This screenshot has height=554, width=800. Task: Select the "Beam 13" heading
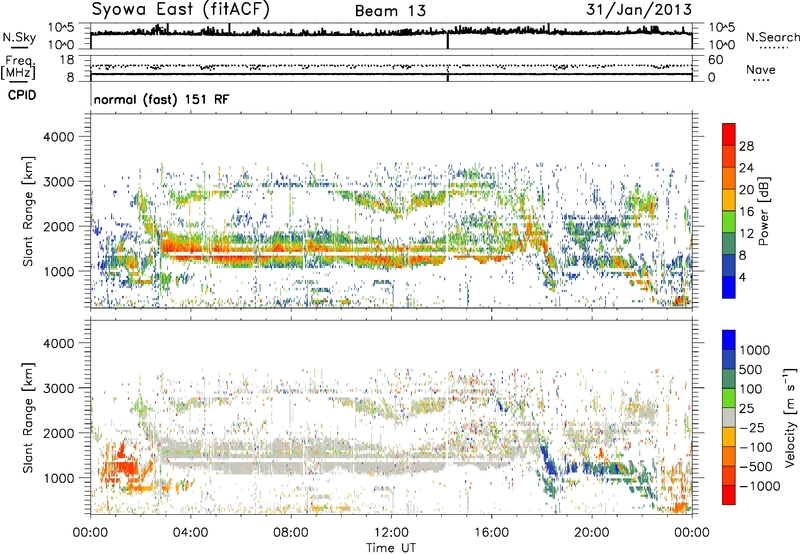[x=390, y=11]
